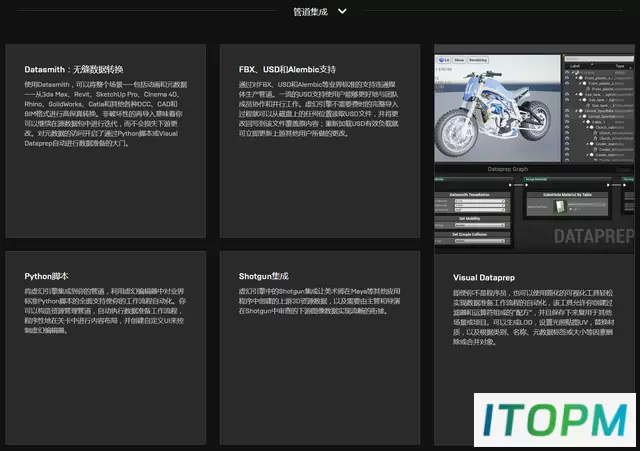Click the 管道集成 section heading
Image resolution: width=640 pixels, height=451 pixels.
pos(310,12)
